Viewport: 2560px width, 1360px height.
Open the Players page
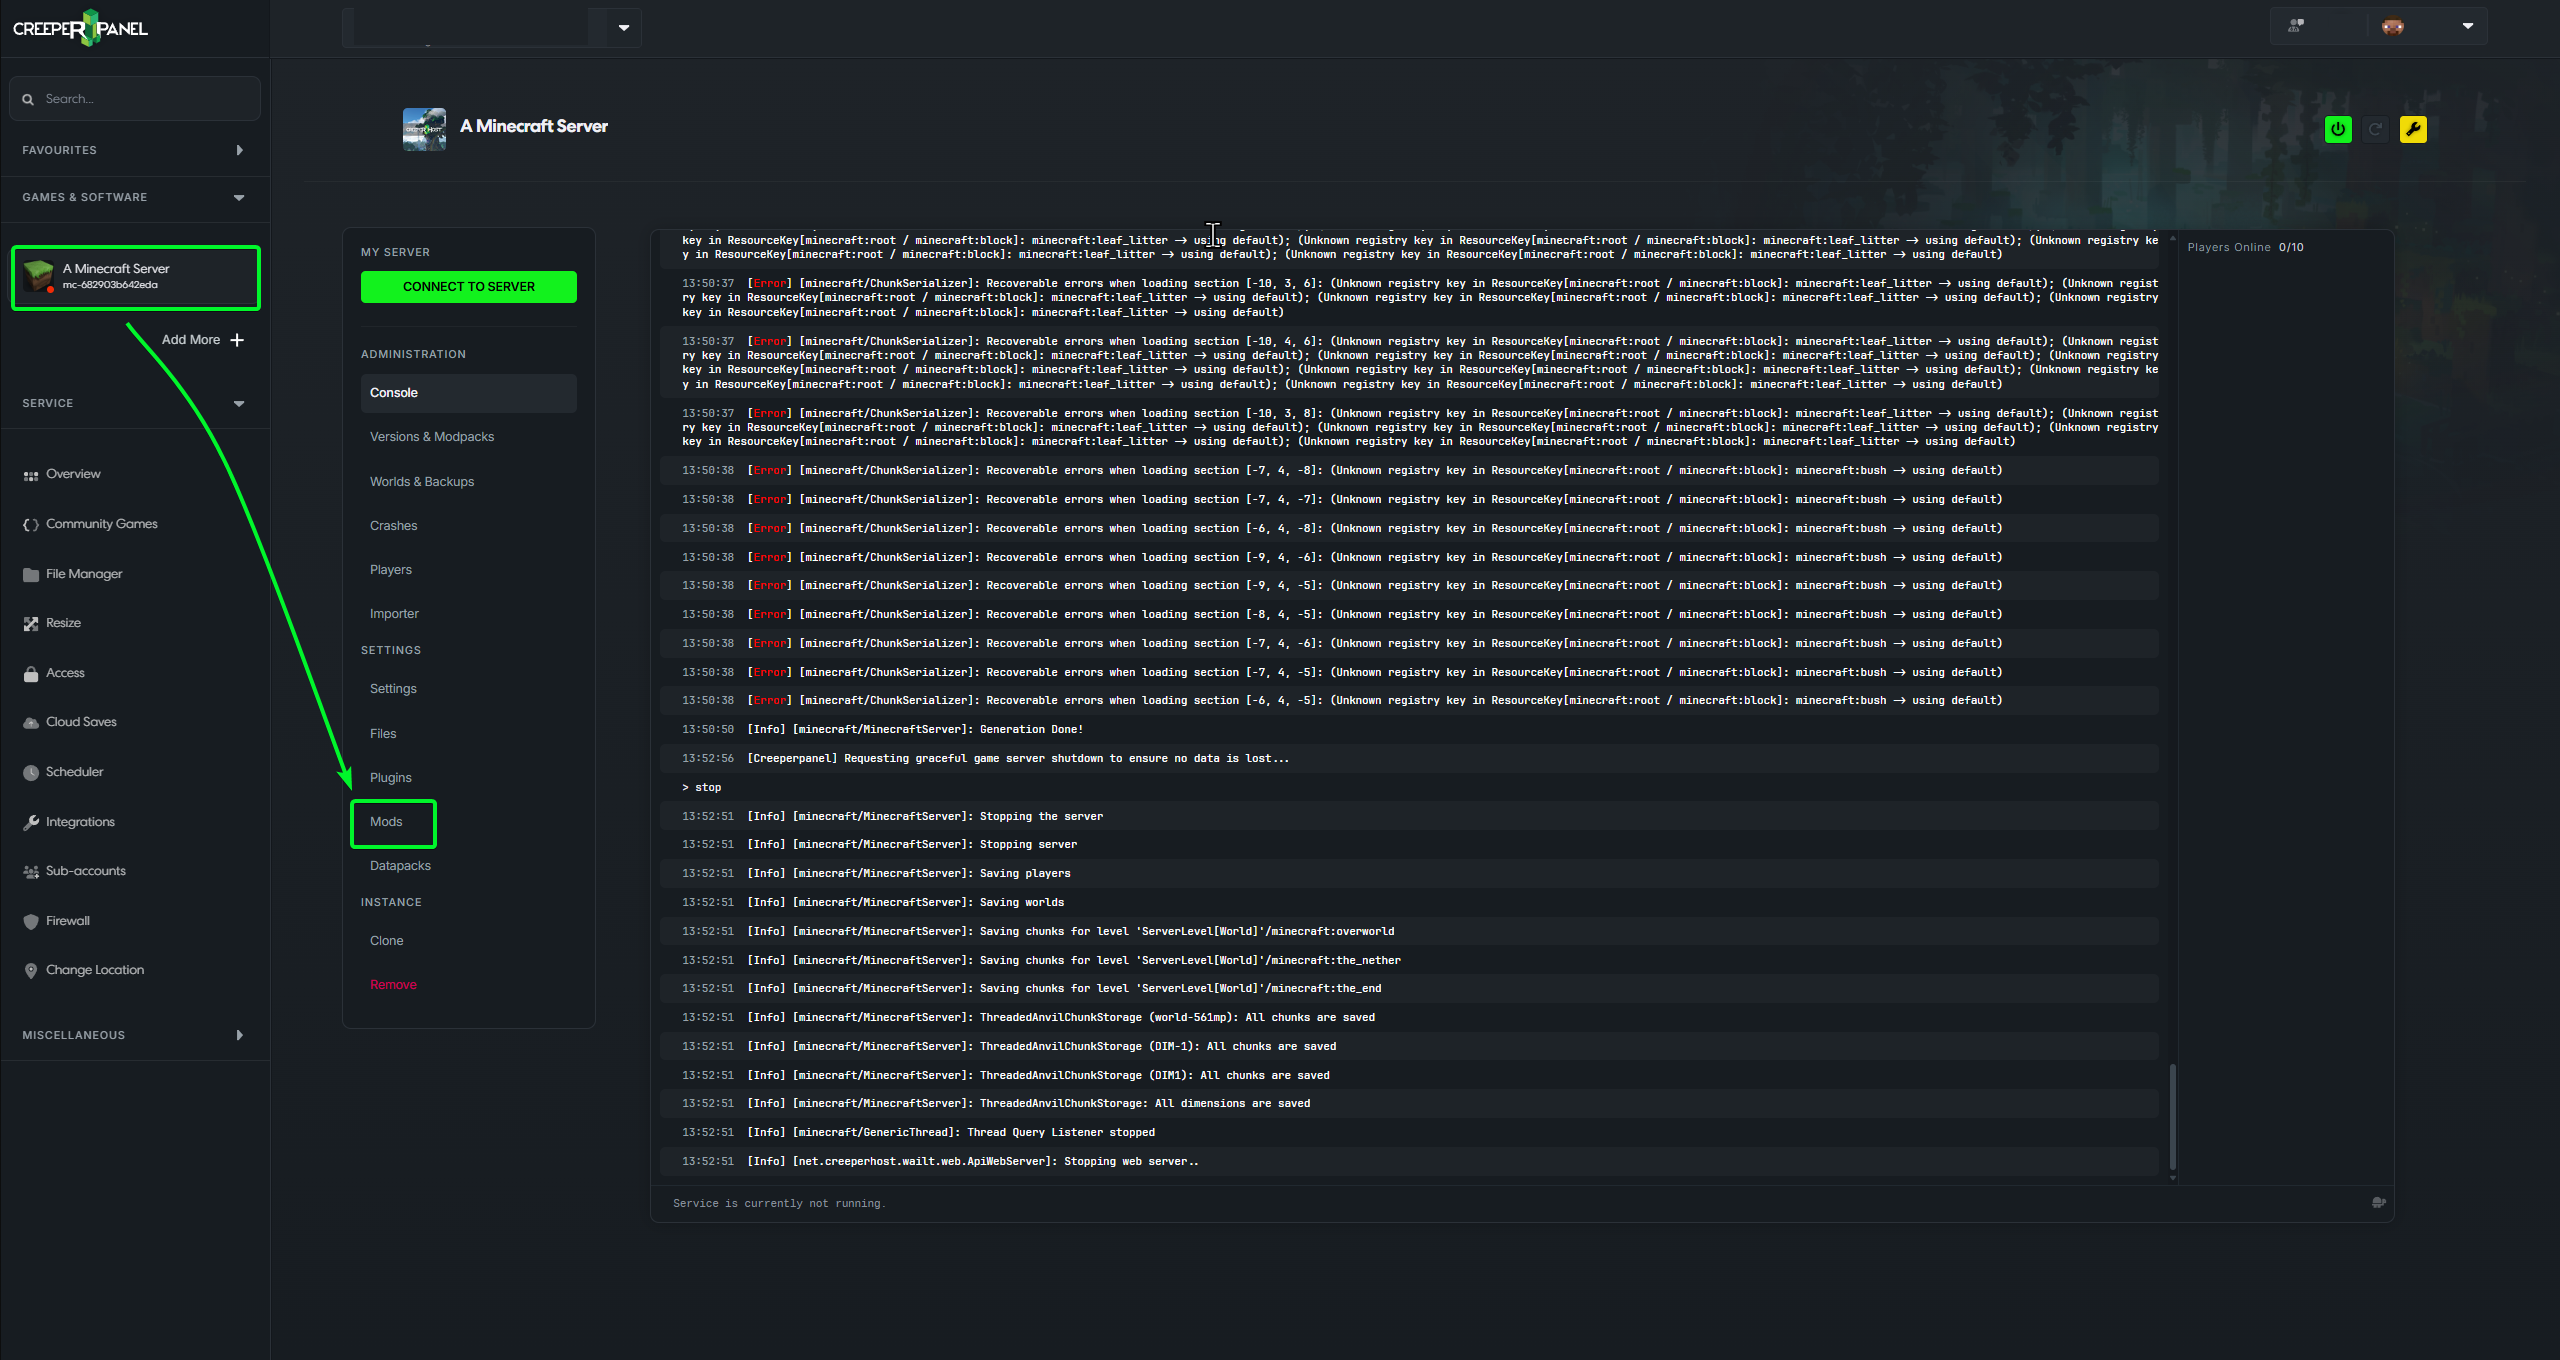click(390, 570)
